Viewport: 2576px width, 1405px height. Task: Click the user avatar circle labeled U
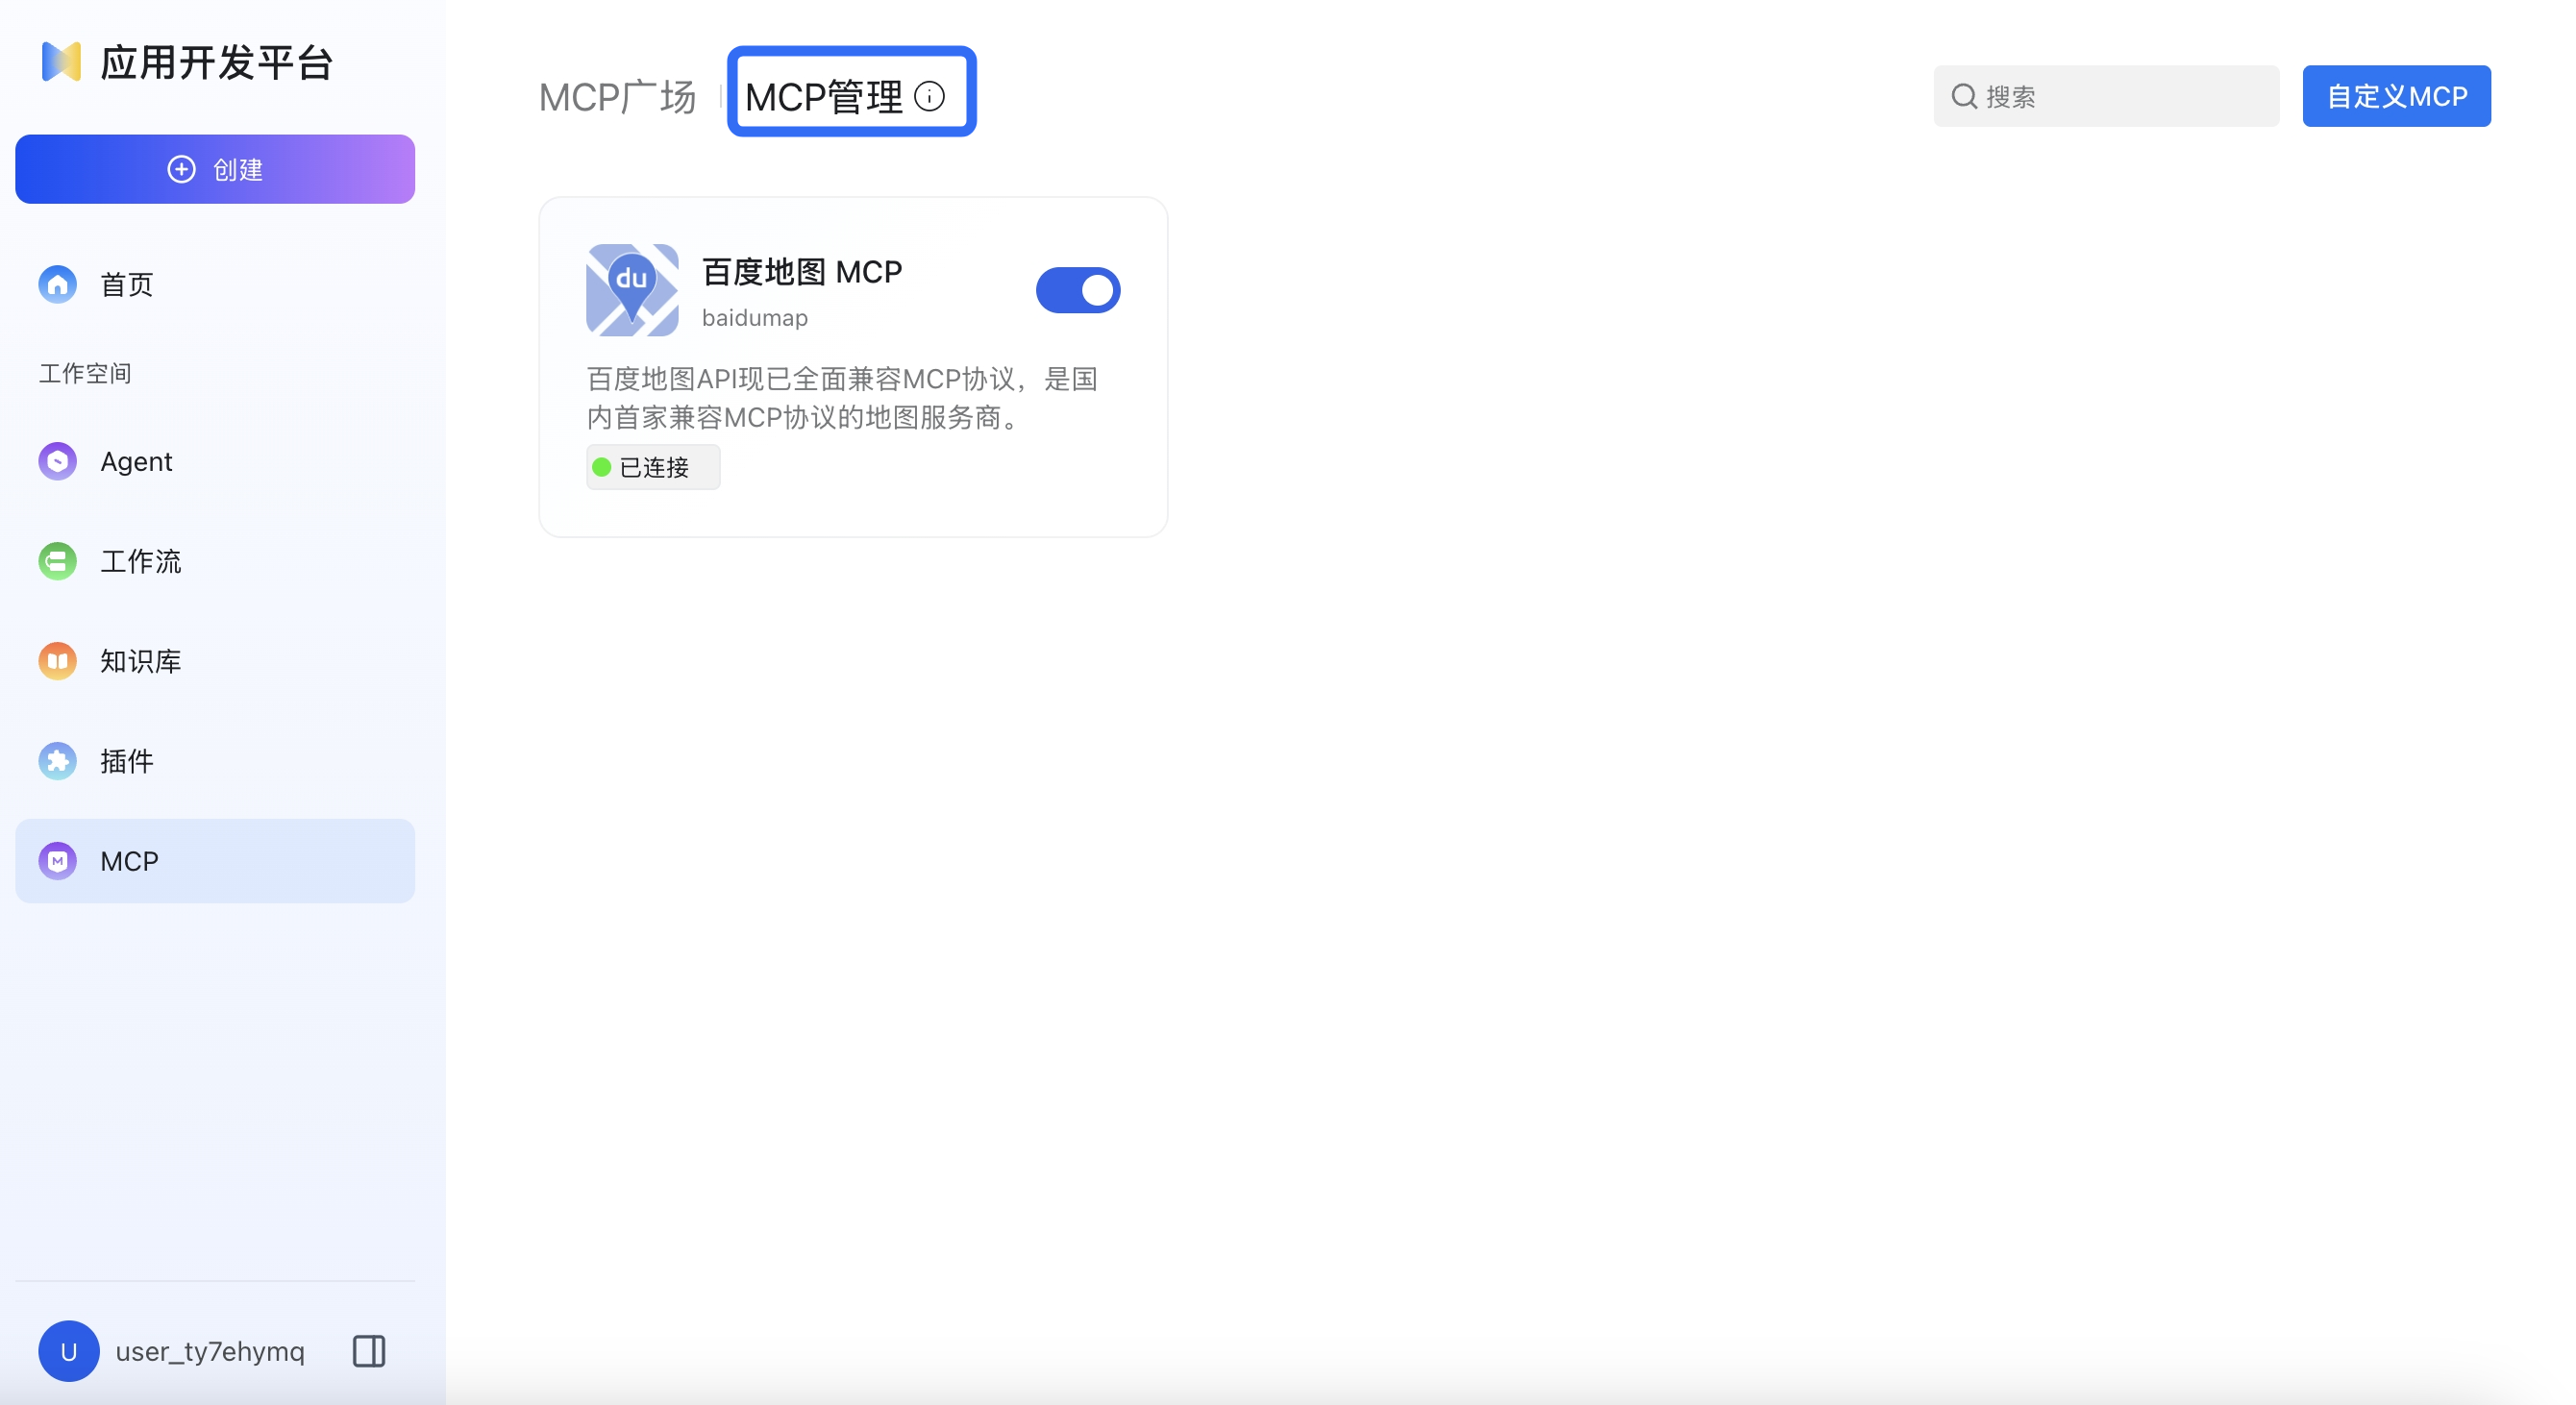(67, 1351)
